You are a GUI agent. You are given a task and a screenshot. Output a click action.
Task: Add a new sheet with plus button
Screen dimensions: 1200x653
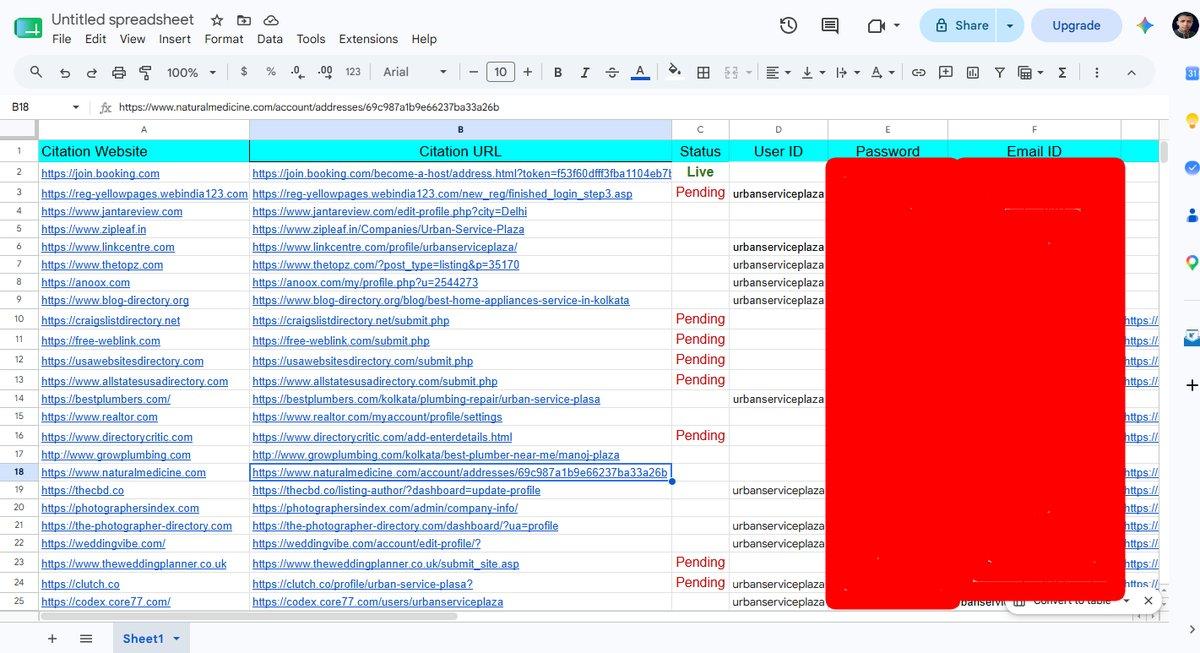pyautogui.click(x=52, y=638)
